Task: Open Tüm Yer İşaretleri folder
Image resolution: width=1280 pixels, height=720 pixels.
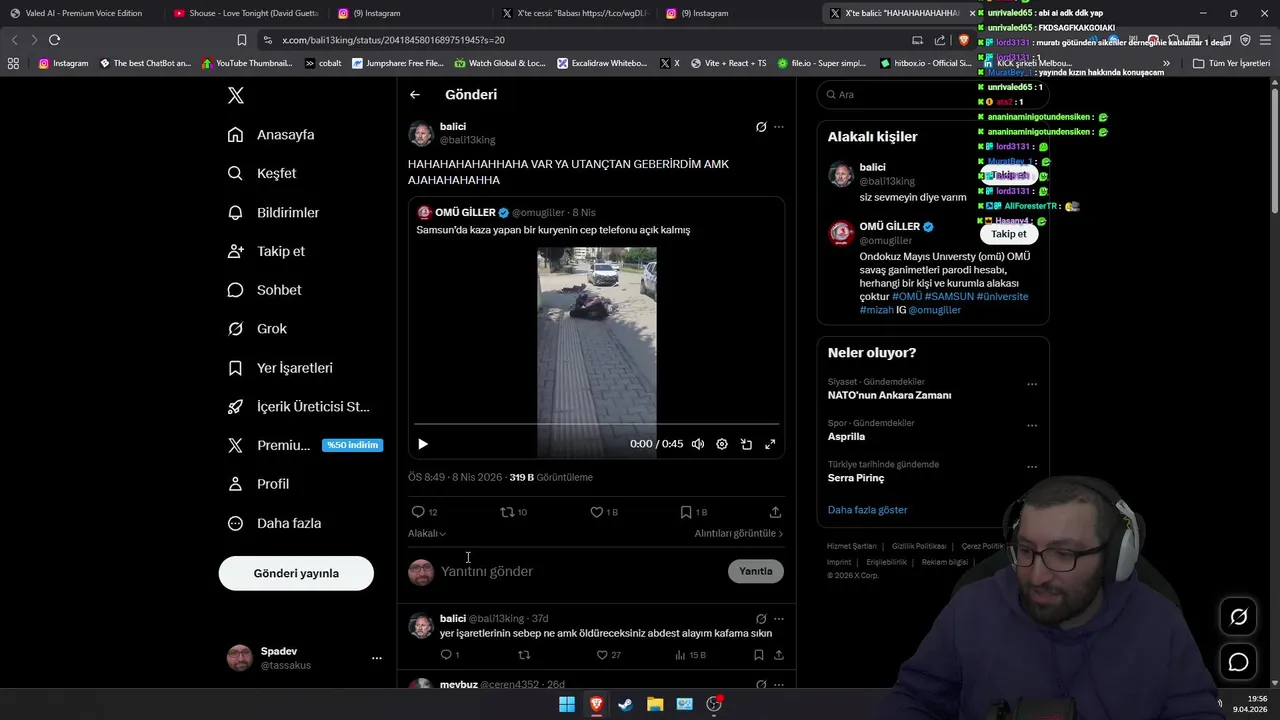Action: coord(1232,63)
